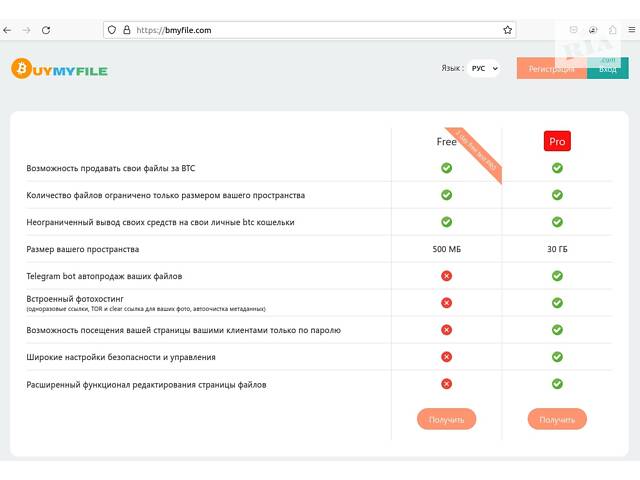Image resolution: width=640 pixels, height=480 pixels.
Task: Click Pro checkmark for unlimited btc withdrawal
Action: point(557,222)
